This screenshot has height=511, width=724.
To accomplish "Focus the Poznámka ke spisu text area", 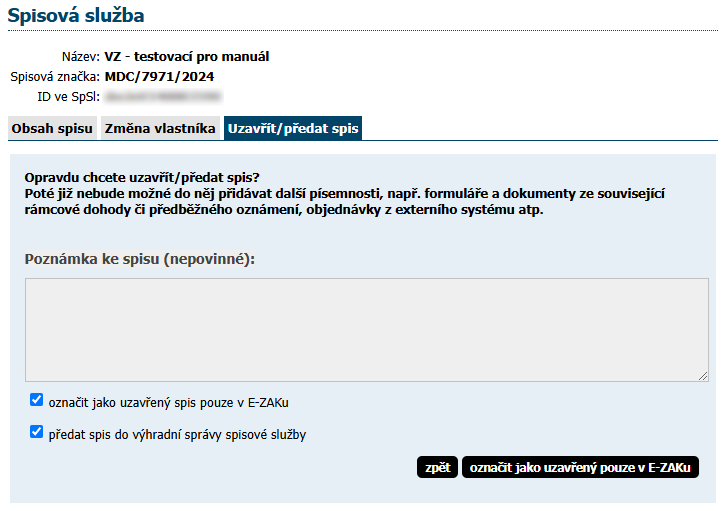I will 366,329.
